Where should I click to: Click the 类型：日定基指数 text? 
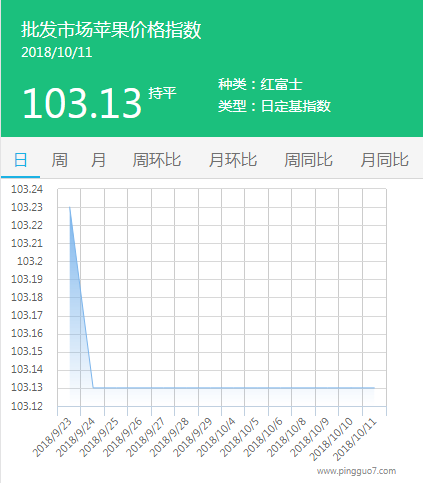tap(274, 106)
